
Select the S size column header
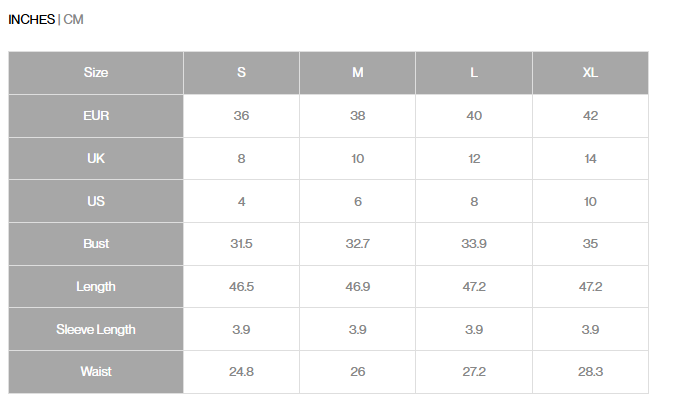241,73
